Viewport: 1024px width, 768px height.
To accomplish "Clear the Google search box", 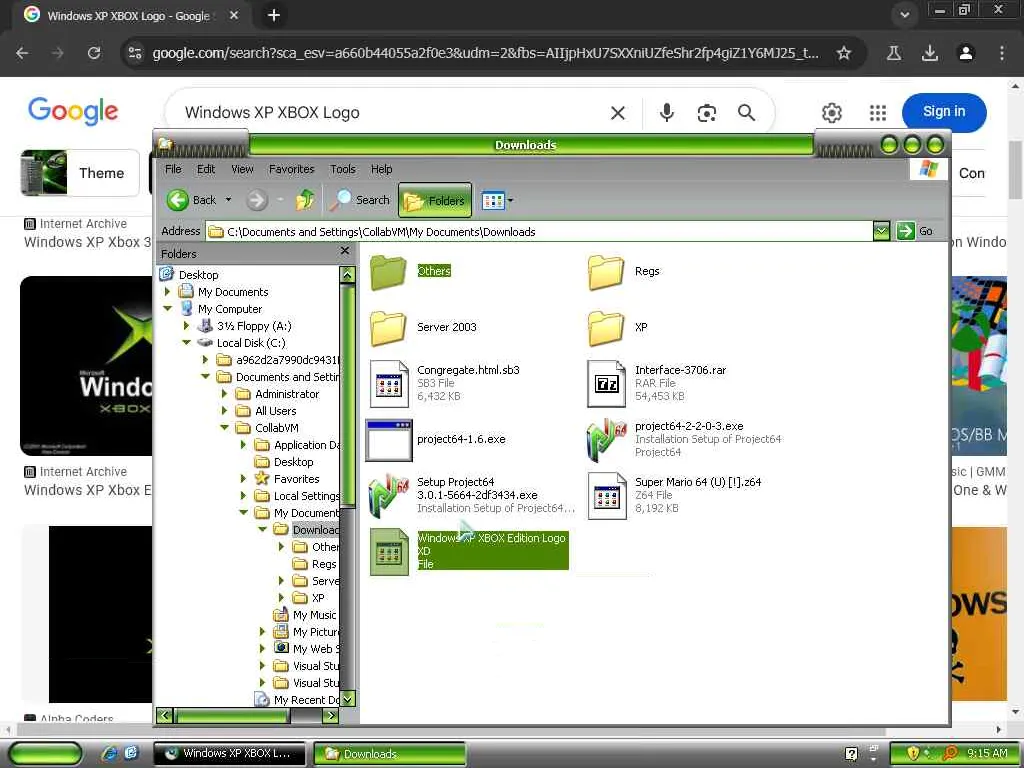I will pos(618,113).
